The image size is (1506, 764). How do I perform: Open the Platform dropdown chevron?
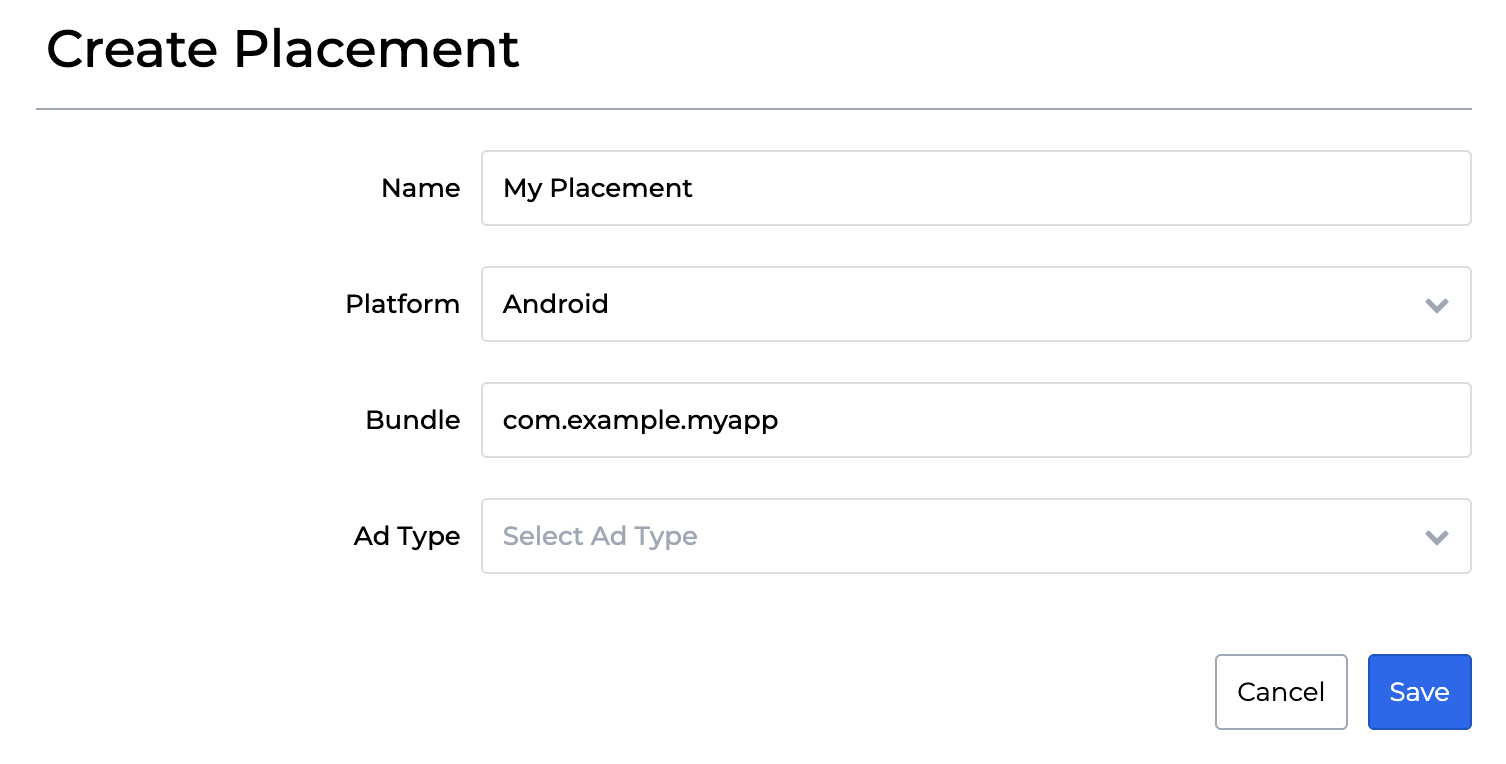(1437, 304)
